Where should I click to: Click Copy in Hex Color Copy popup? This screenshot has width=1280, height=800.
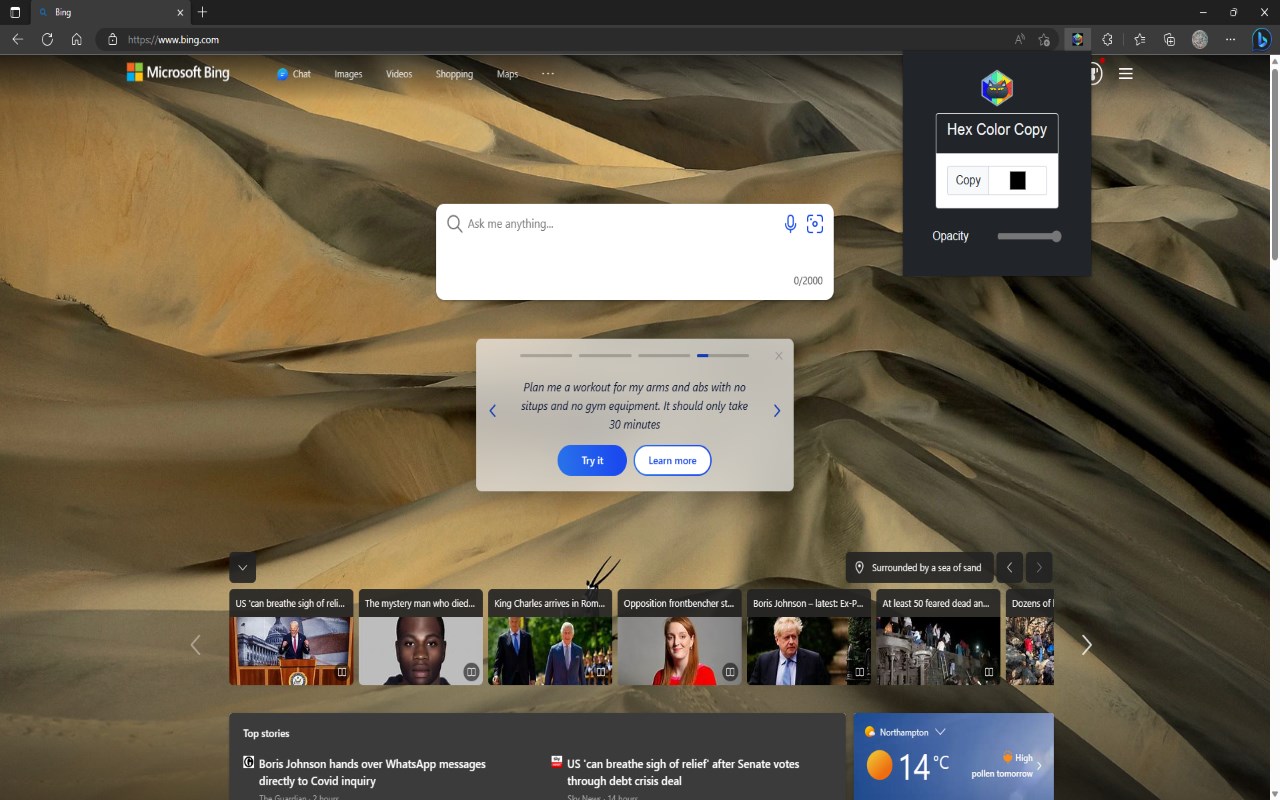[968, 180]
